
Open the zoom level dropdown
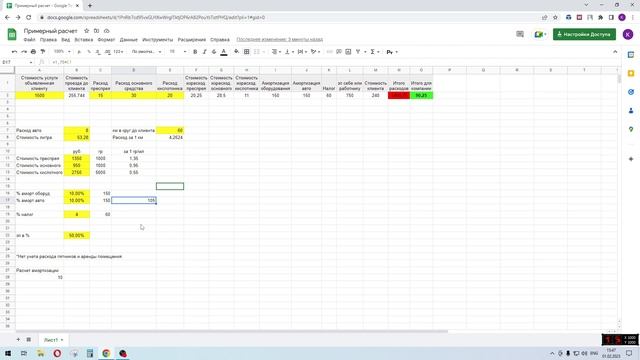pyautogui.click(x=62, y=52)
